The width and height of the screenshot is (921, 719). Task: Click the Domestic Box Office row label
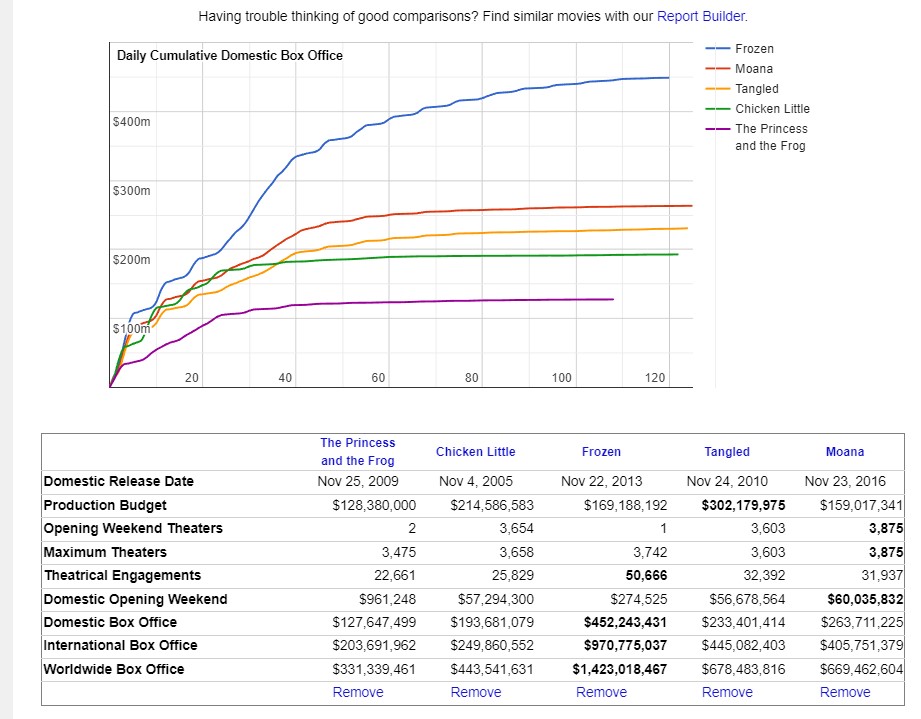110,622
